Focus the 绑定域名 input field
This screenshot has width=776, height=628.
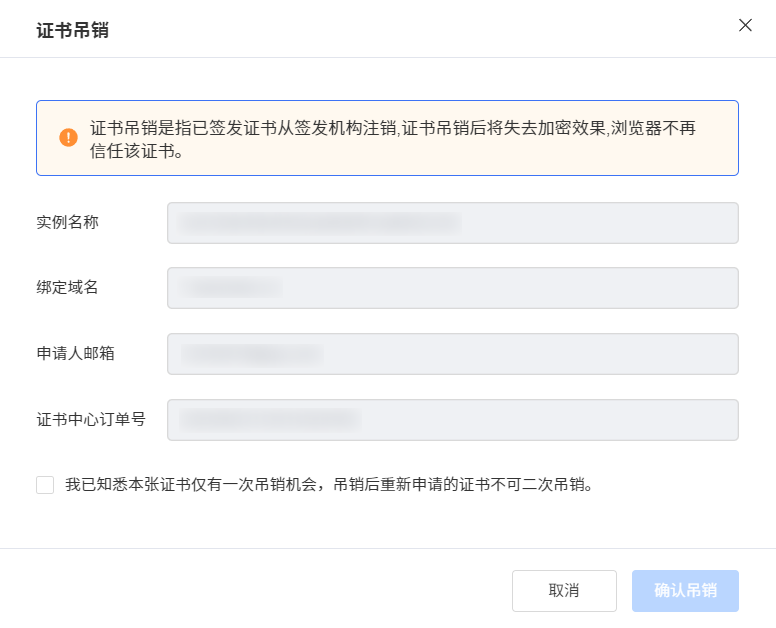point(453,288)
